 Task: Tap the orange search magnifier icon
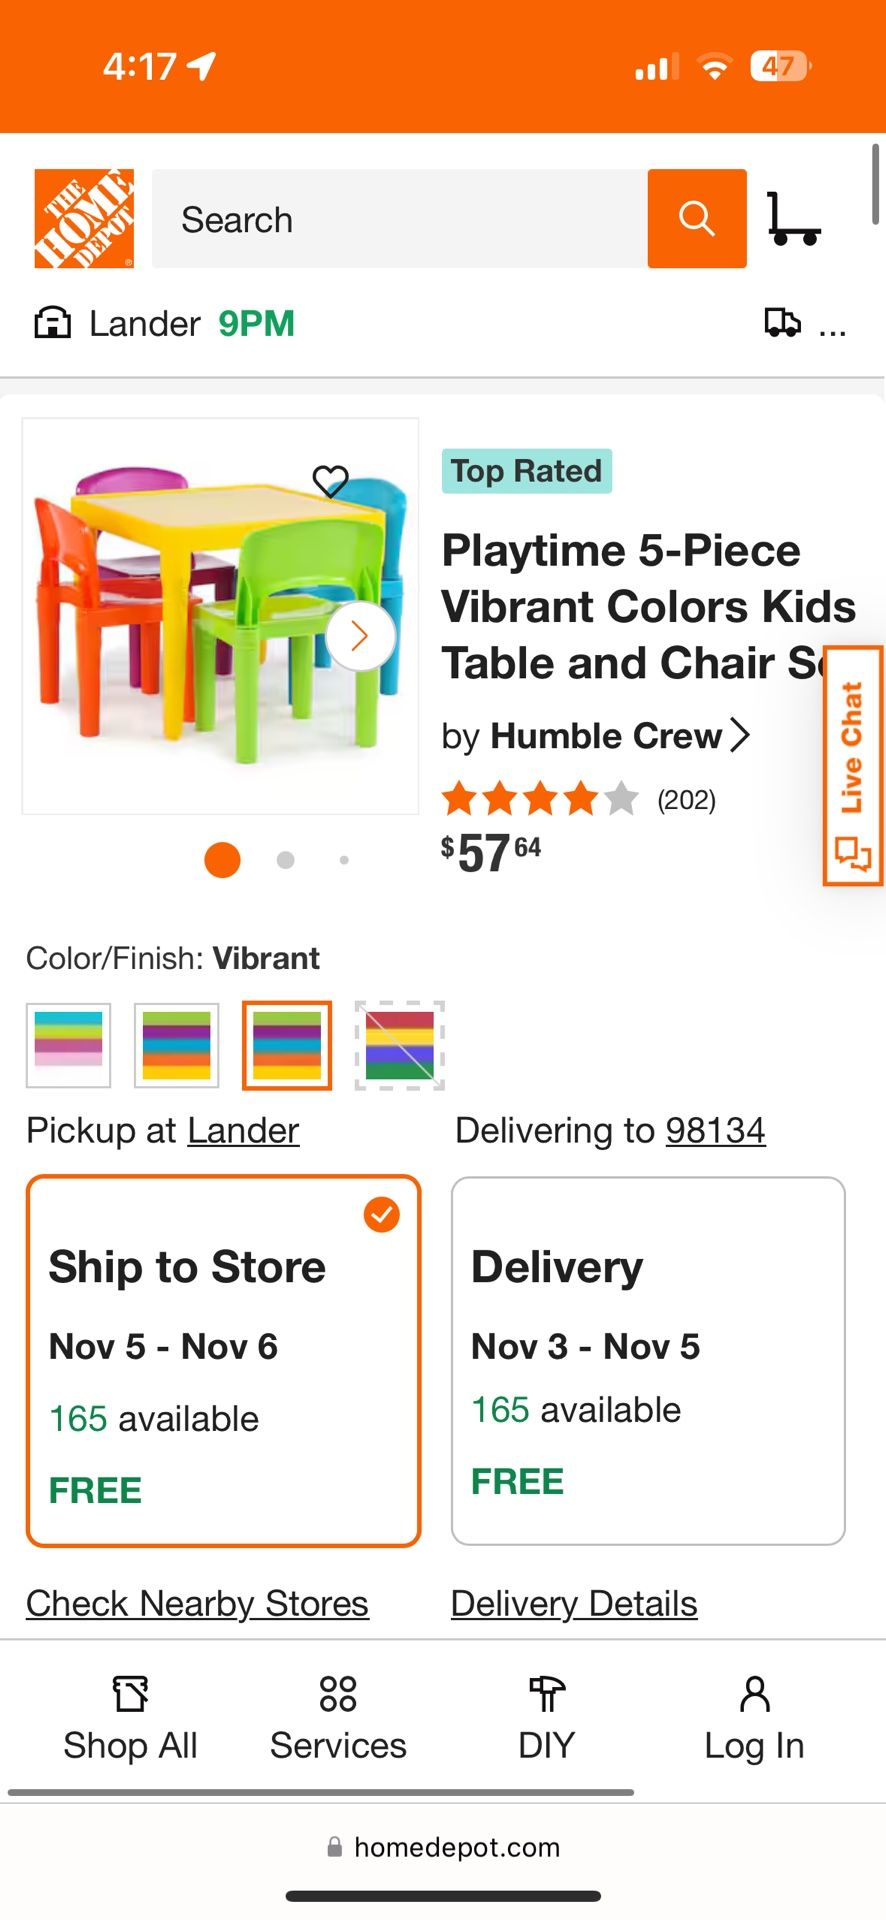697,218
